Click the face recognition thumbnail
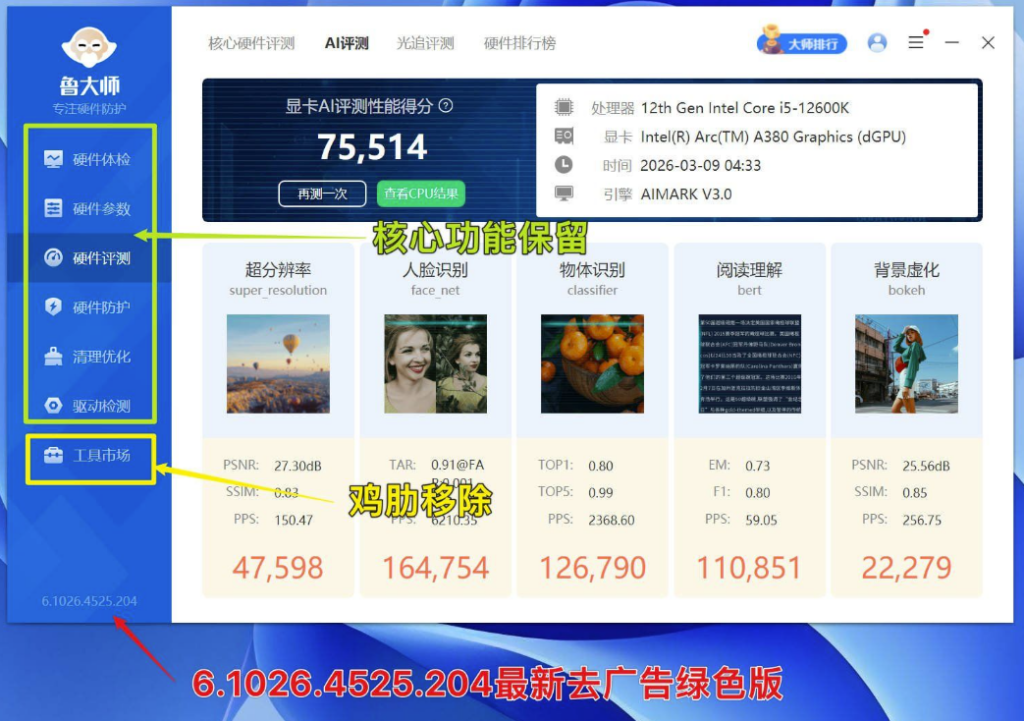1024x721 pixels. point(436,364)
